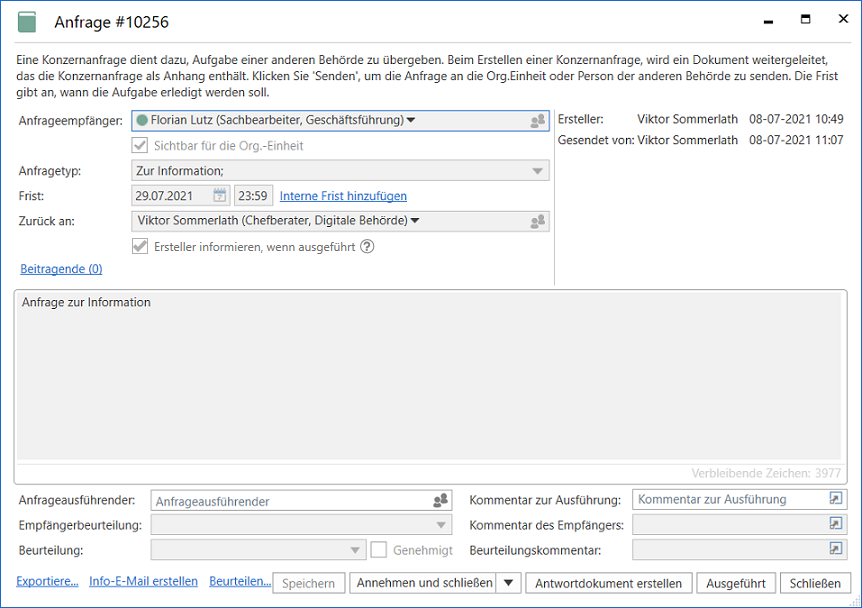The width and height of the screenshot is (862, 608).
Task: Click help icon beside Ersteller informieren
Action: 367,246
